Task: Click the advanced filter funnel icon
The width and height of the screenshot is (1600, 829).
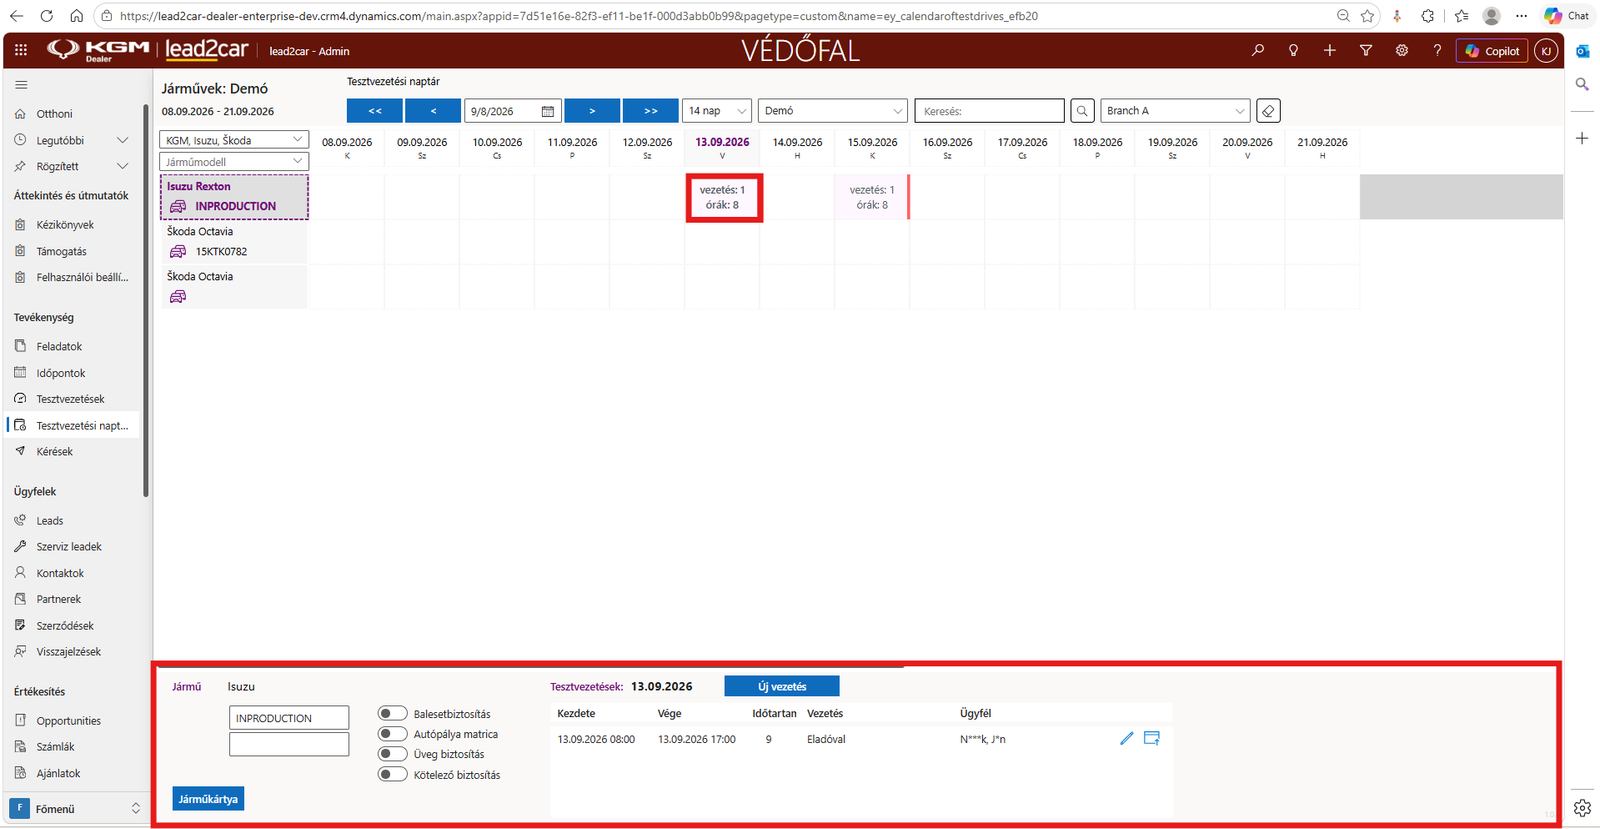Action: (1365, 51)
